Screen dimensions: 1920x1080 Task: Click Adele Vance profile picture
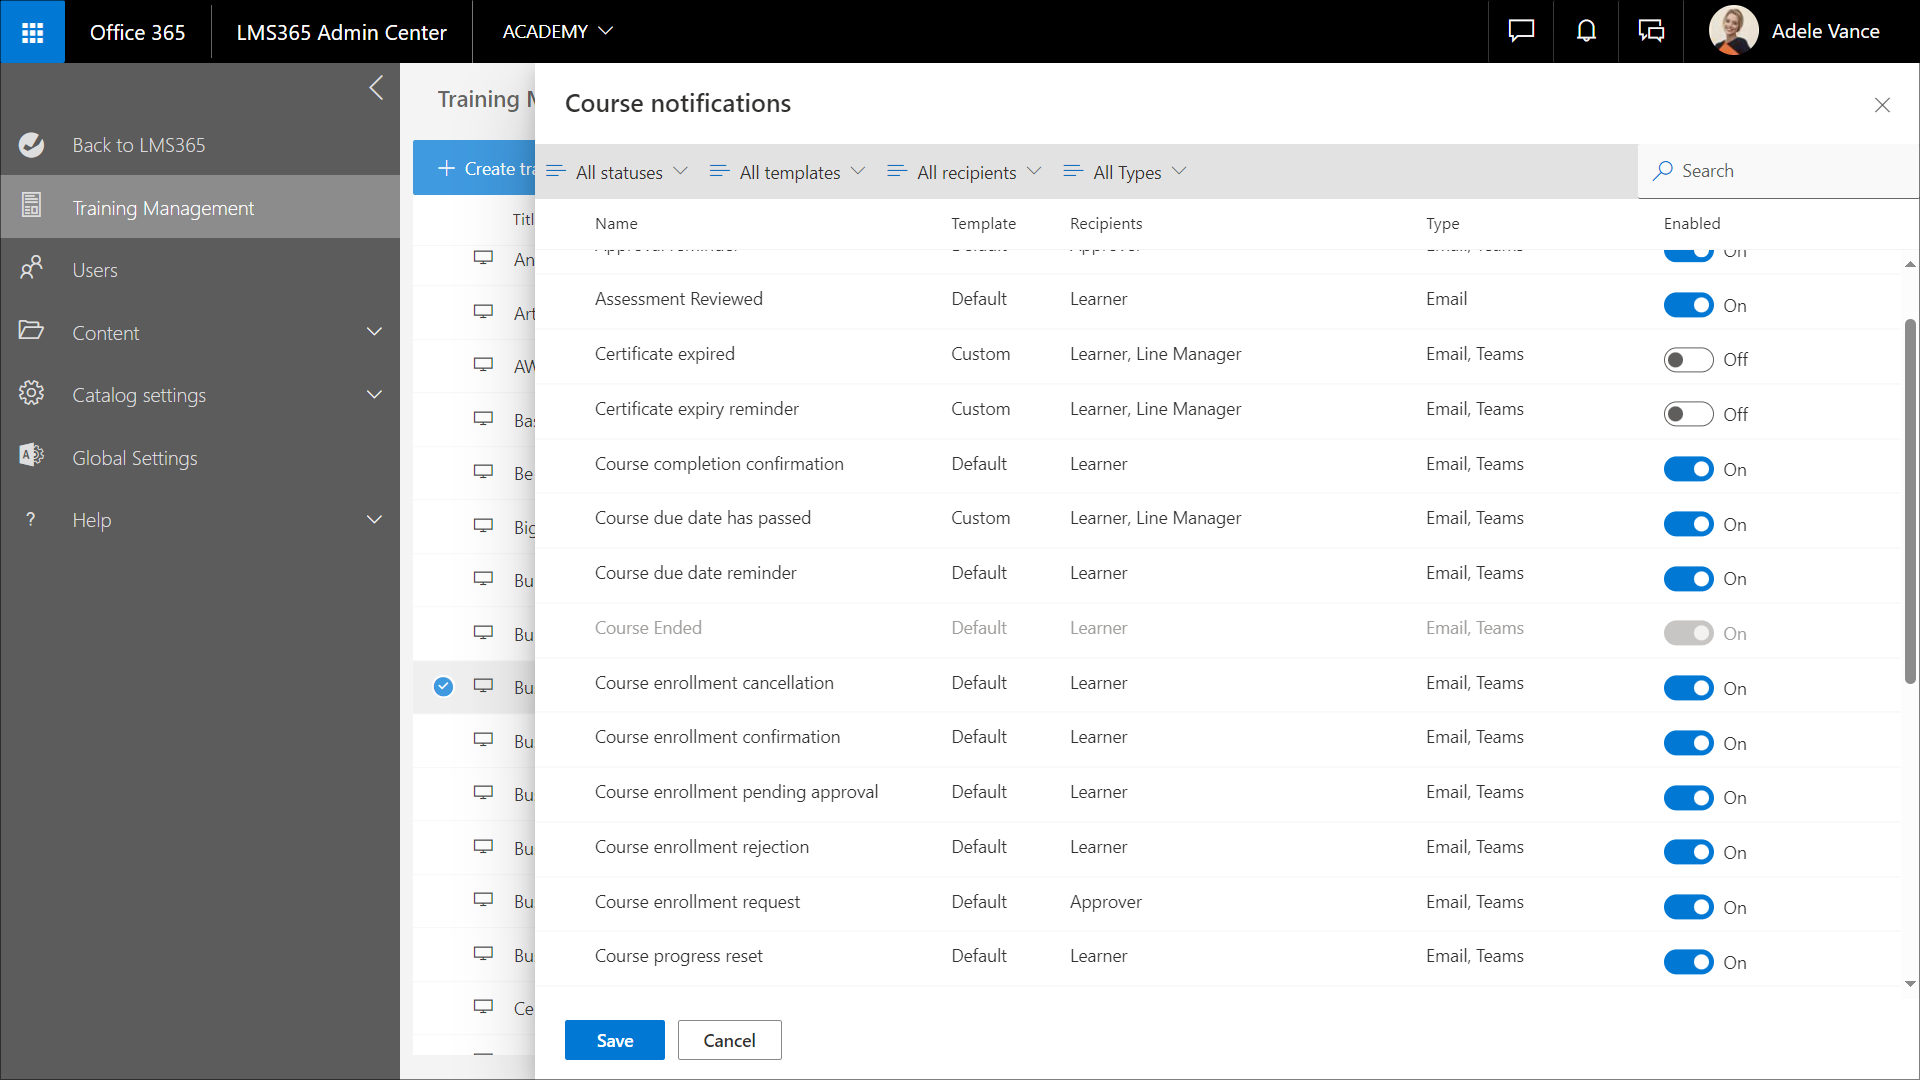coord(1733,31)
